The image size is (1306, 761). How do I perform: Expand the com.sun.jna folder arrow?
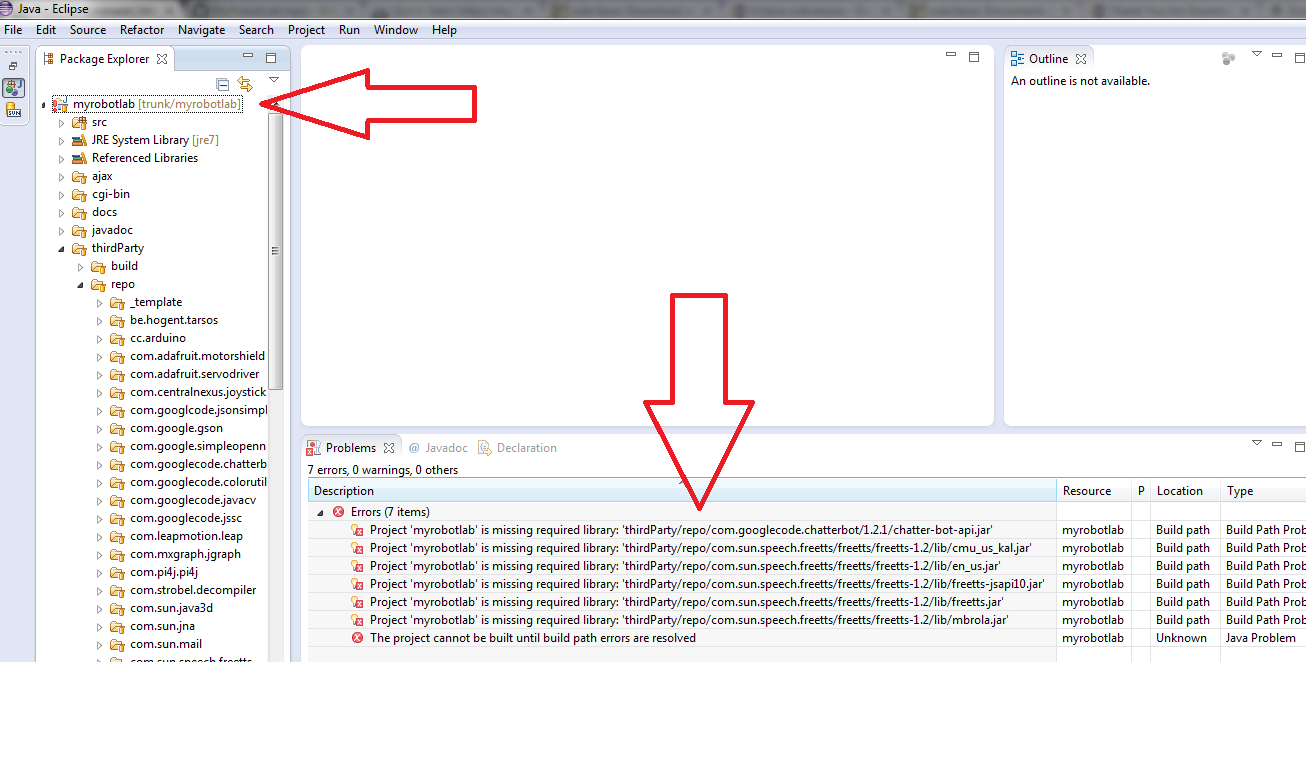pos(99,627)
